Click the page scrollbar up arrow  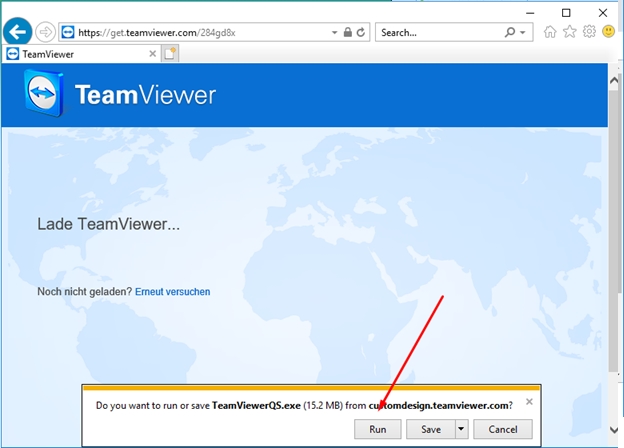tap(614, 80)
